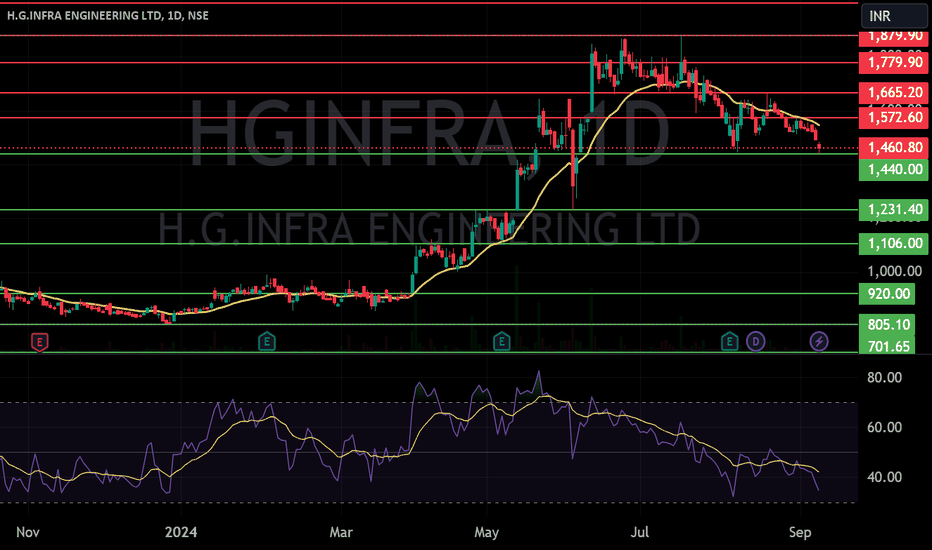The image size is (932, 550).
Task: Click the Mar label on time axis
Action: pyautogui.click(x=341, y=532)
